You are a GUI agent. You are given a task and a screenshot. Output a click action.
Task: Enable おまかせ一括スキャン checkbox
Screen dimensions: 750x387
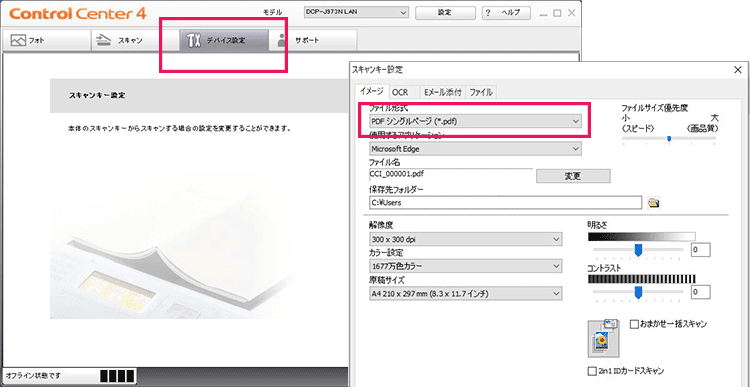coord(634,324)
